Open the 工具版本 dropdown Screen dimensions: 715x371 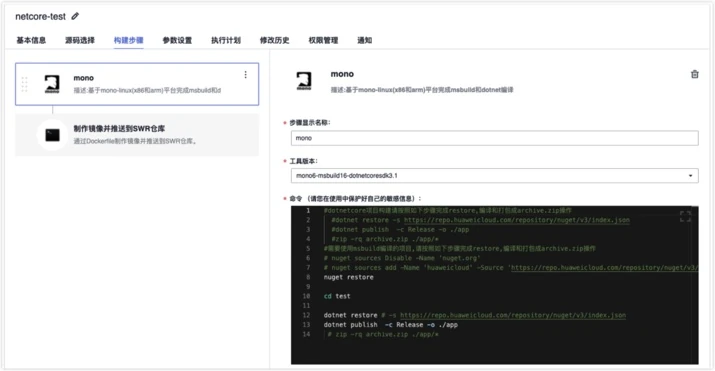[494, 175]
